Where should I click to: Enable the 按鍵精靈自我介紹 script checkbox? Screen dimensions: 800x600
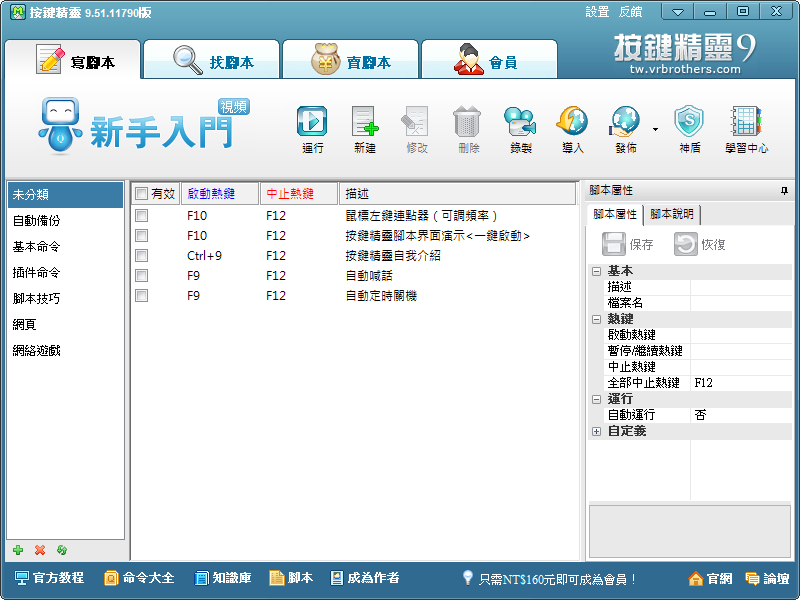point(141,255)
